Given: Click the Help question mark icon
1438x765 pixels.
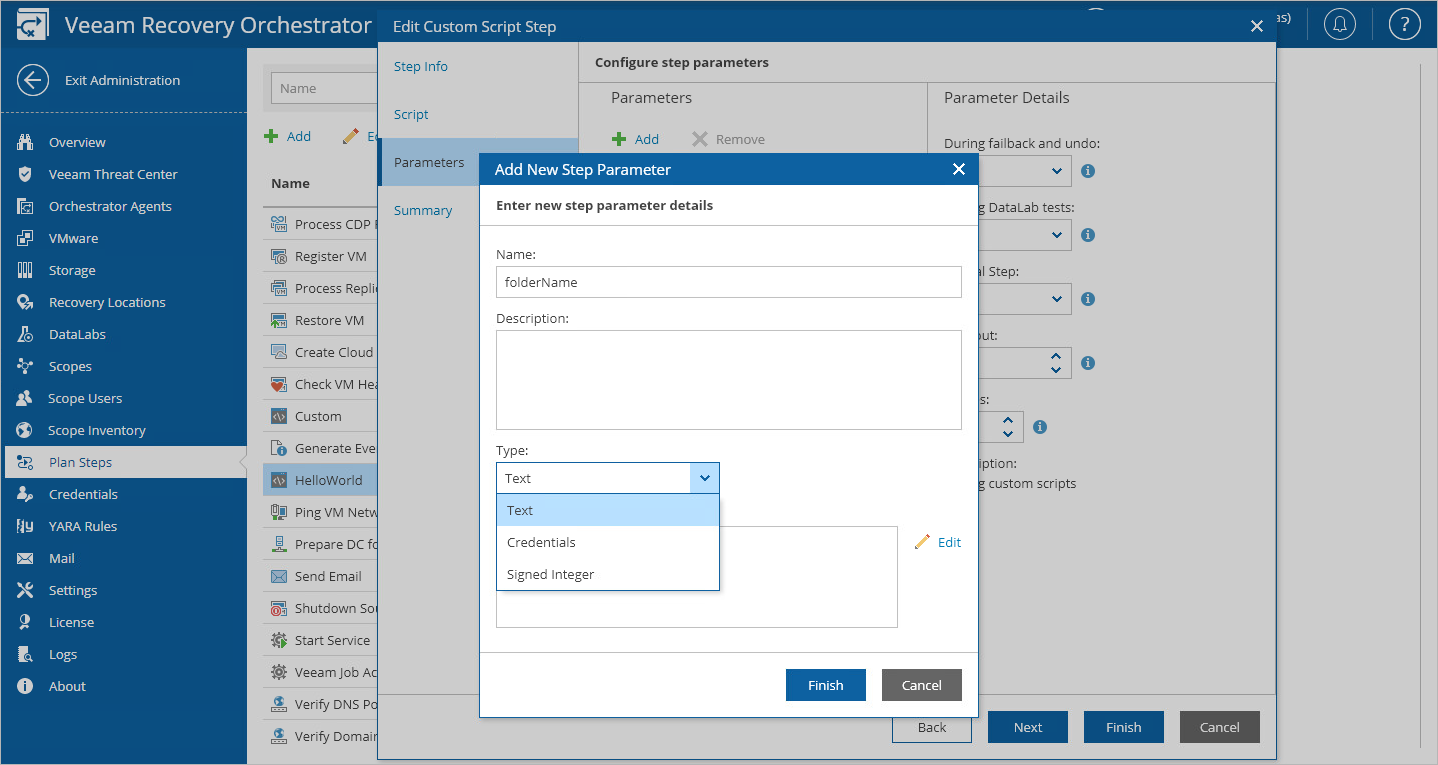Looking at the screenshot, I should click(x=1404, y=24).
